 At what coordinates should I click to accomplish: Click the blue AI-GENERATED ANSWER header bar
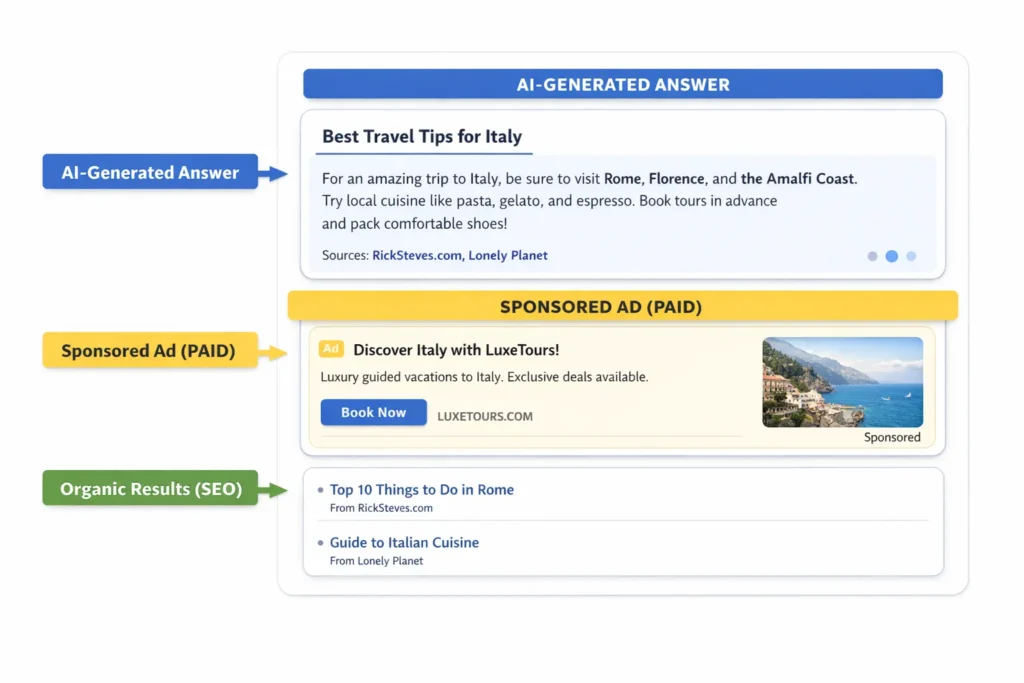pos(622,84)
